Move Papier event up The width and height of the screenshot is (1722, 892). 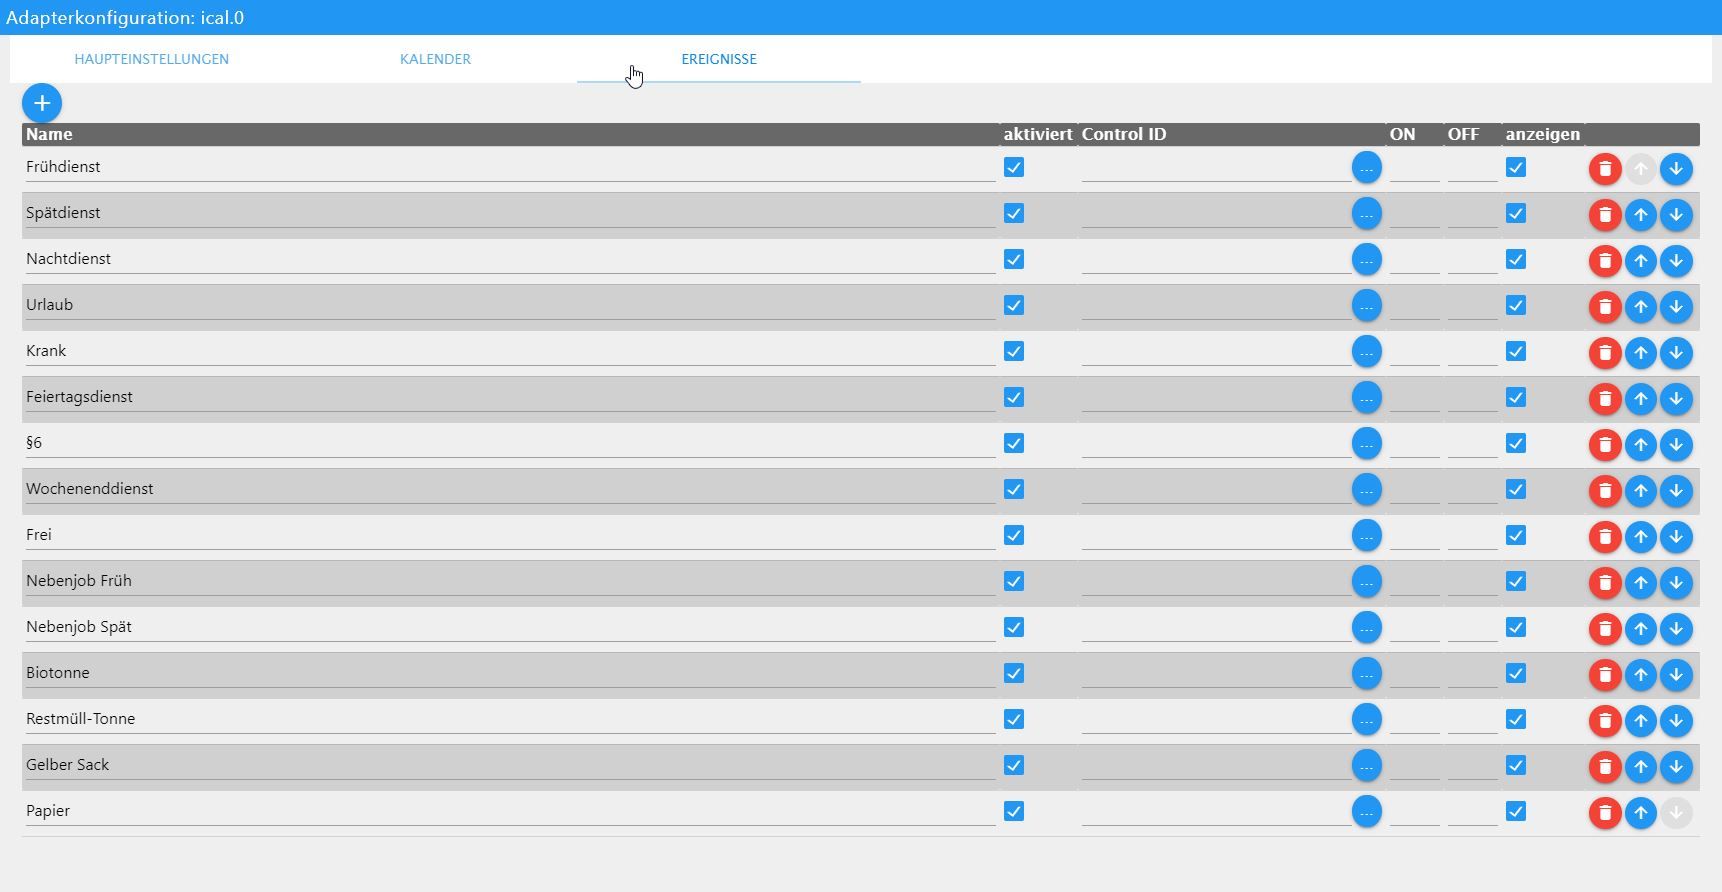pos(1640,813)
